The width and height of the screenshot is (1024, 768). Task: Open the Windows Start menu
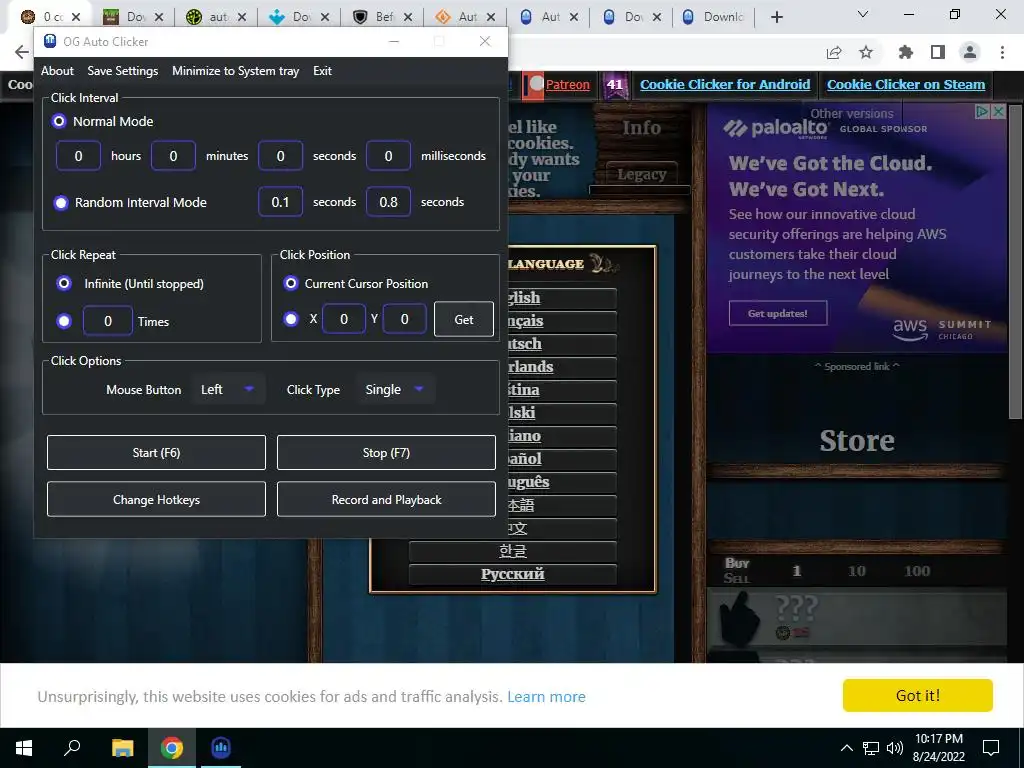[x=24, y=748]
